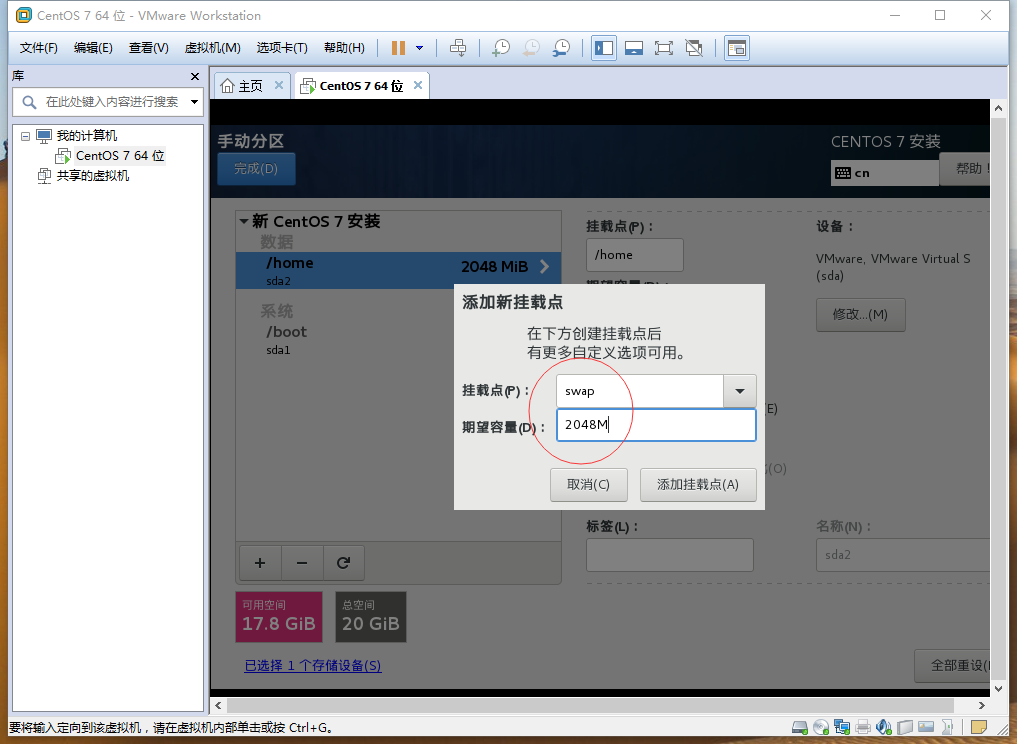Open the mount point dropdown arrow
Viewport: 1017px width, 744px height.
(x=740, y=391)
